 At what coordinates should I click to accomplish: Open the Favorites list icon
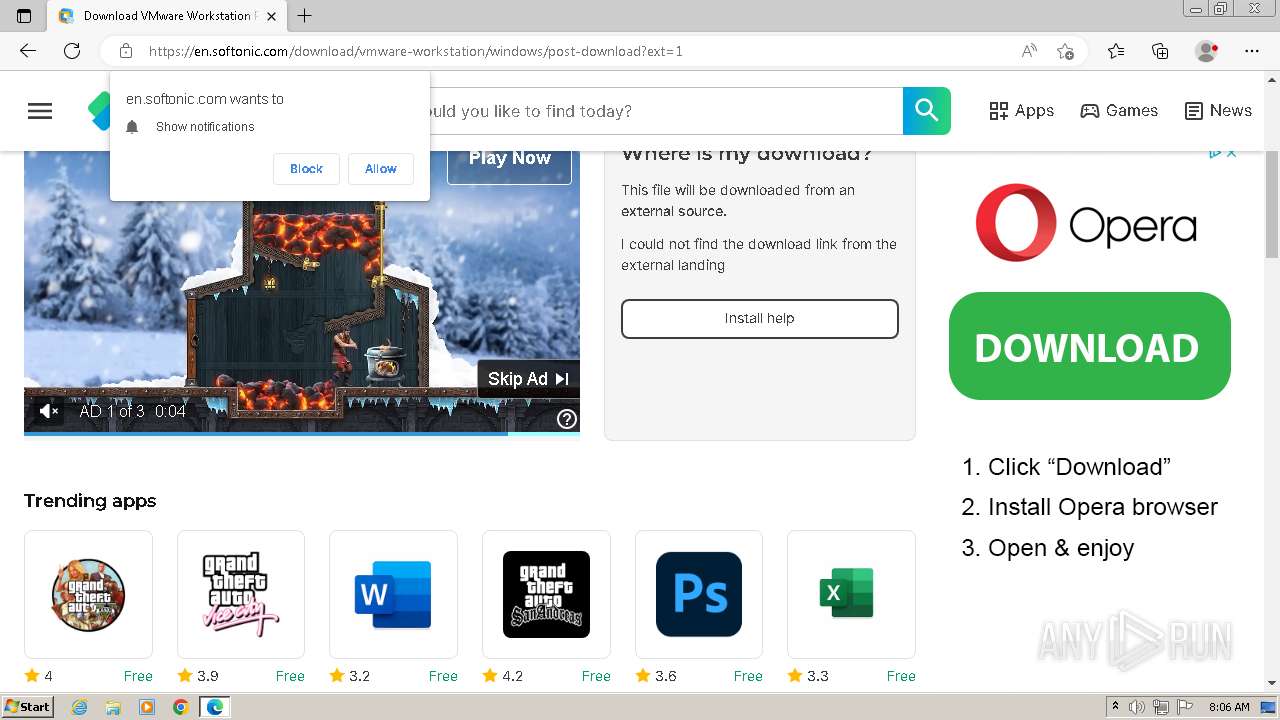(1116, 51)
